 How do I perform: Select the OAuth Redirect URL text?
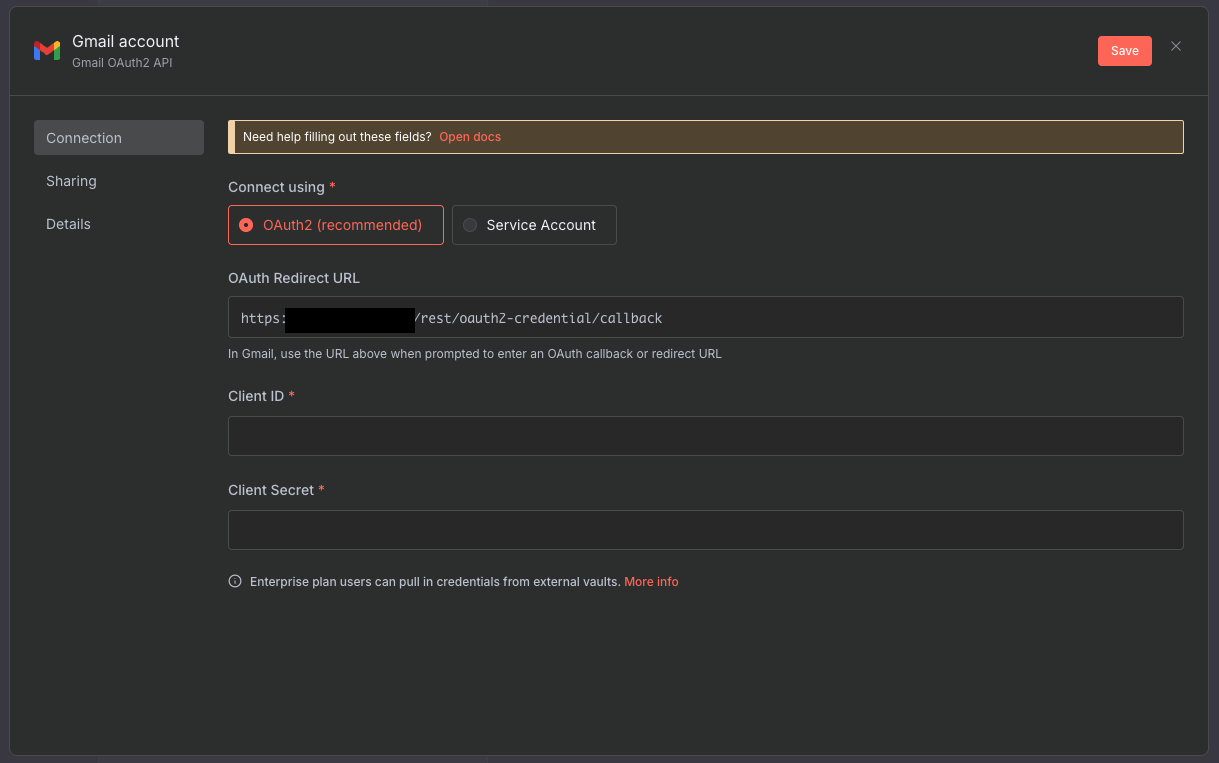(x=450, y=317)
